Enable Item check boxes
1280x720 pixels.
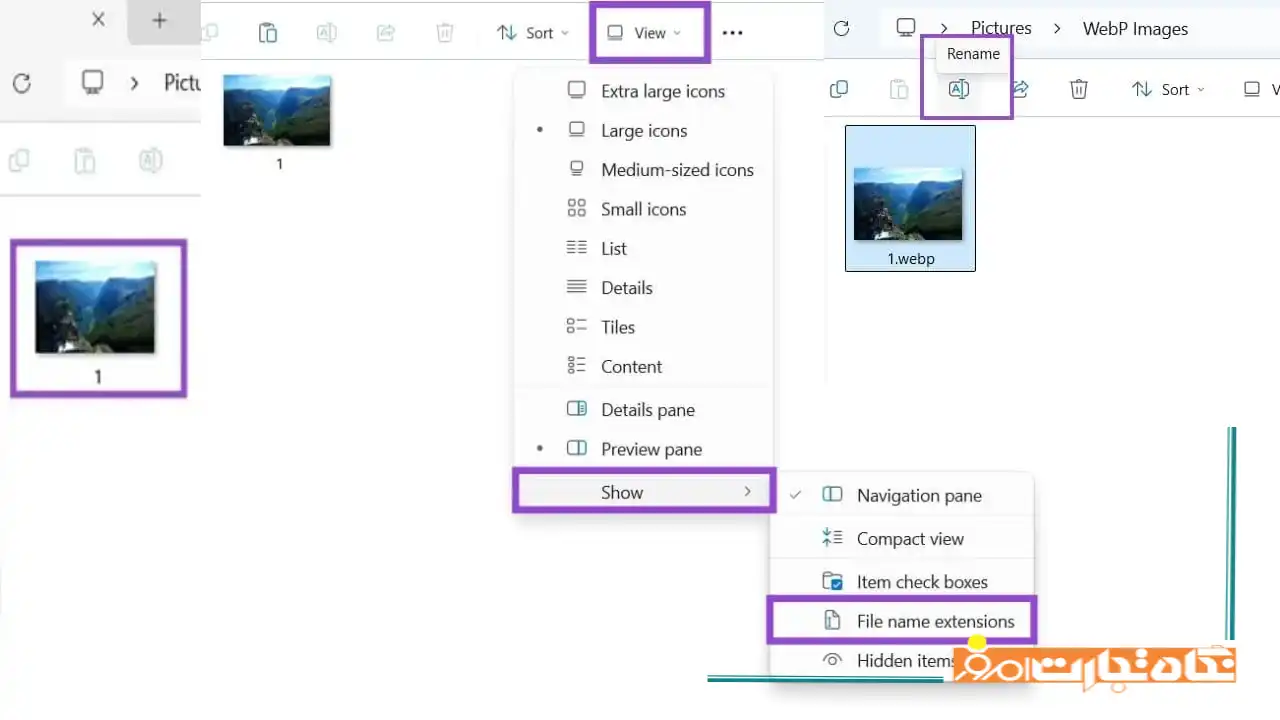point(922,581)
